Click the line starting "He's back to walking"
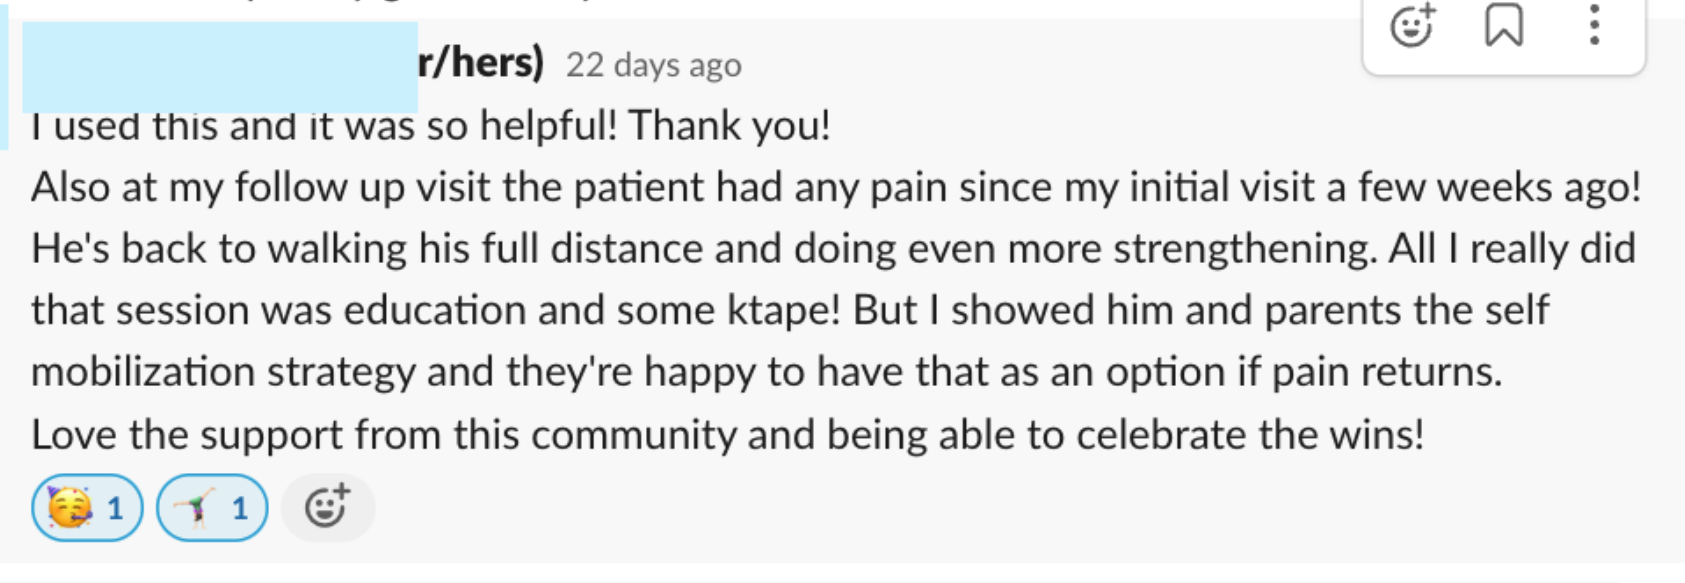 tap(833, 249)
